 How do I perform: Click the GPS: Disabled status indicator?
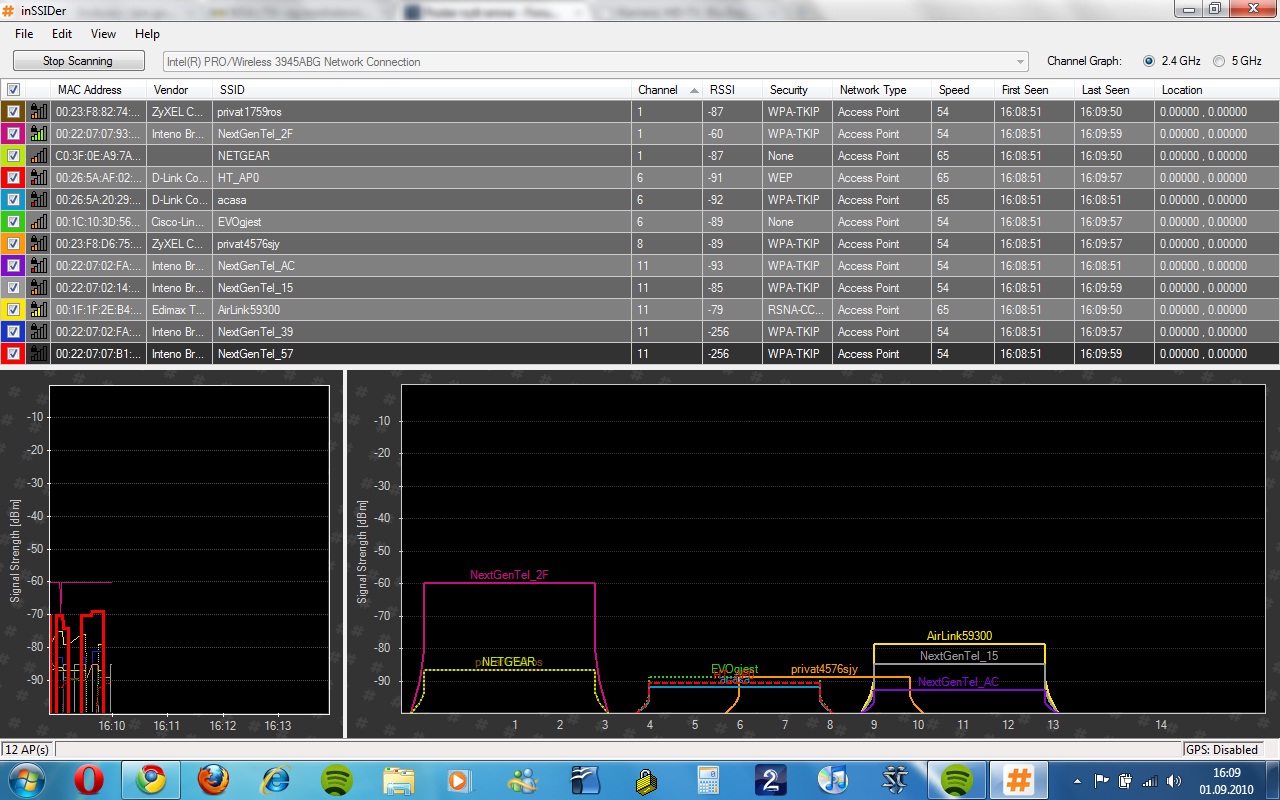click(1221, 750)
